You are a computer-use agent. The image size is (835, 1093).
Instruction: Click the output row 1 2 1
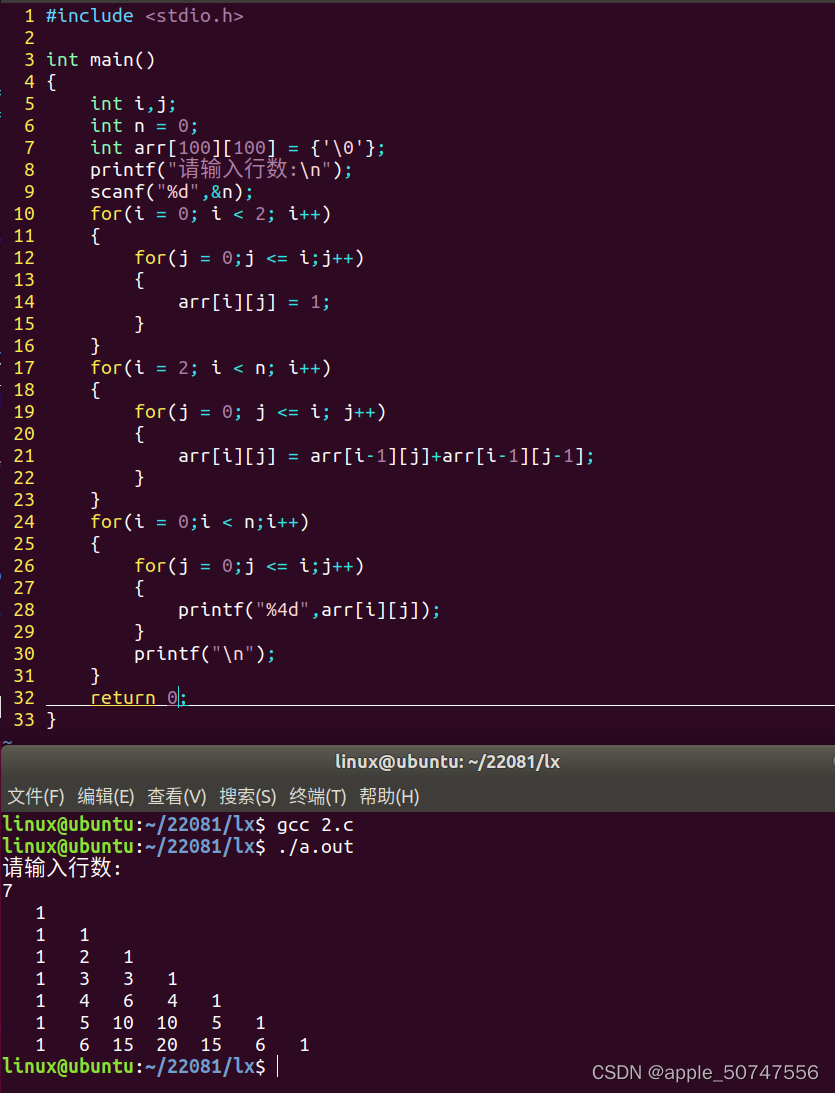[84, 957]
